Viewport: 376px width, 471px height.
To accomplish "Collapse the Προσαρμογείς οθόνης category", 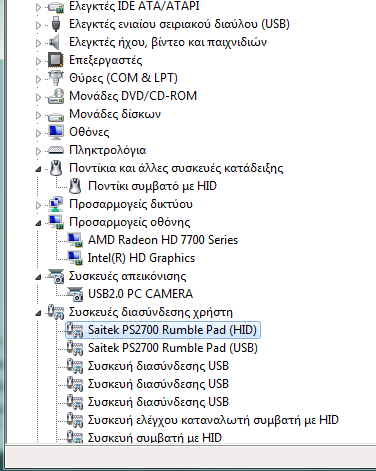I will pyautogui.click(x=38, y=223).
